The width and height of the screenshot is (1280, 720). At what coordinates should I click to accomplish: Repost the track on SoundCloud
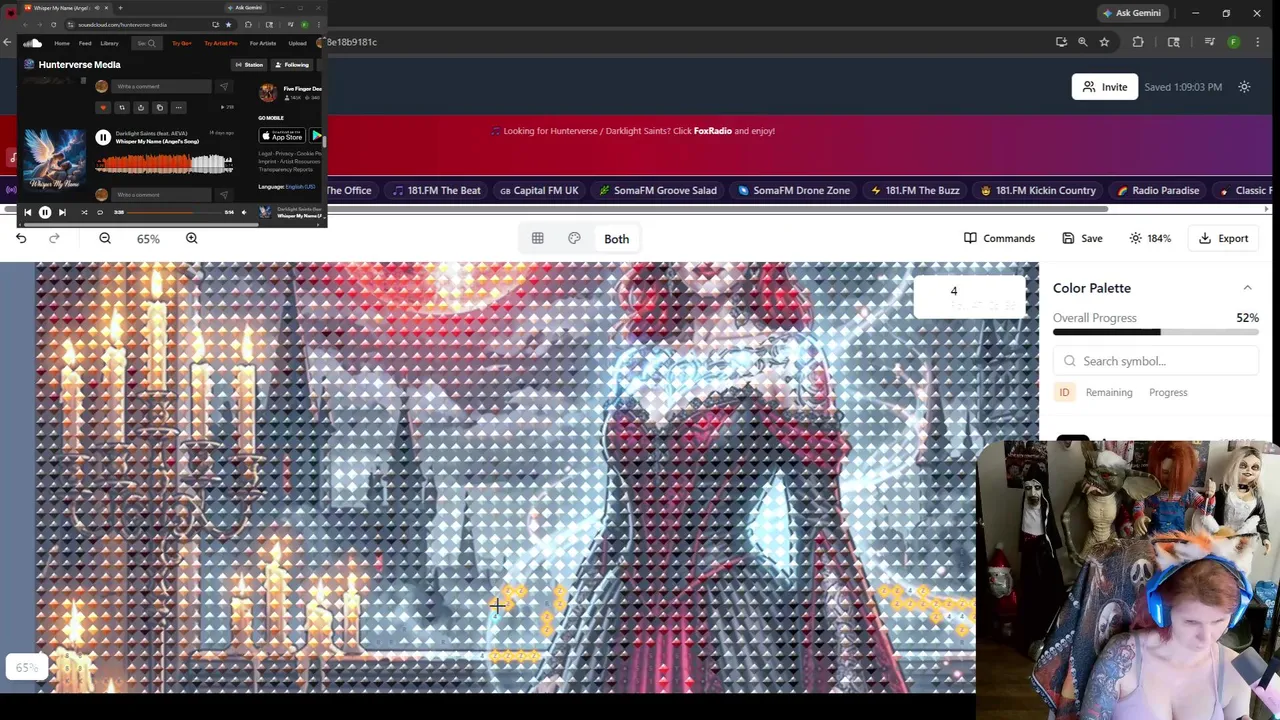[x=122, y=108]
